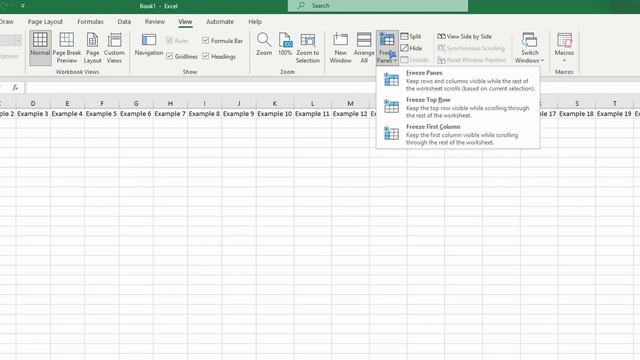Hide the current window
The height and width of the screenshot is (360, 640).
pyautogui.click(x=411, y=48)
